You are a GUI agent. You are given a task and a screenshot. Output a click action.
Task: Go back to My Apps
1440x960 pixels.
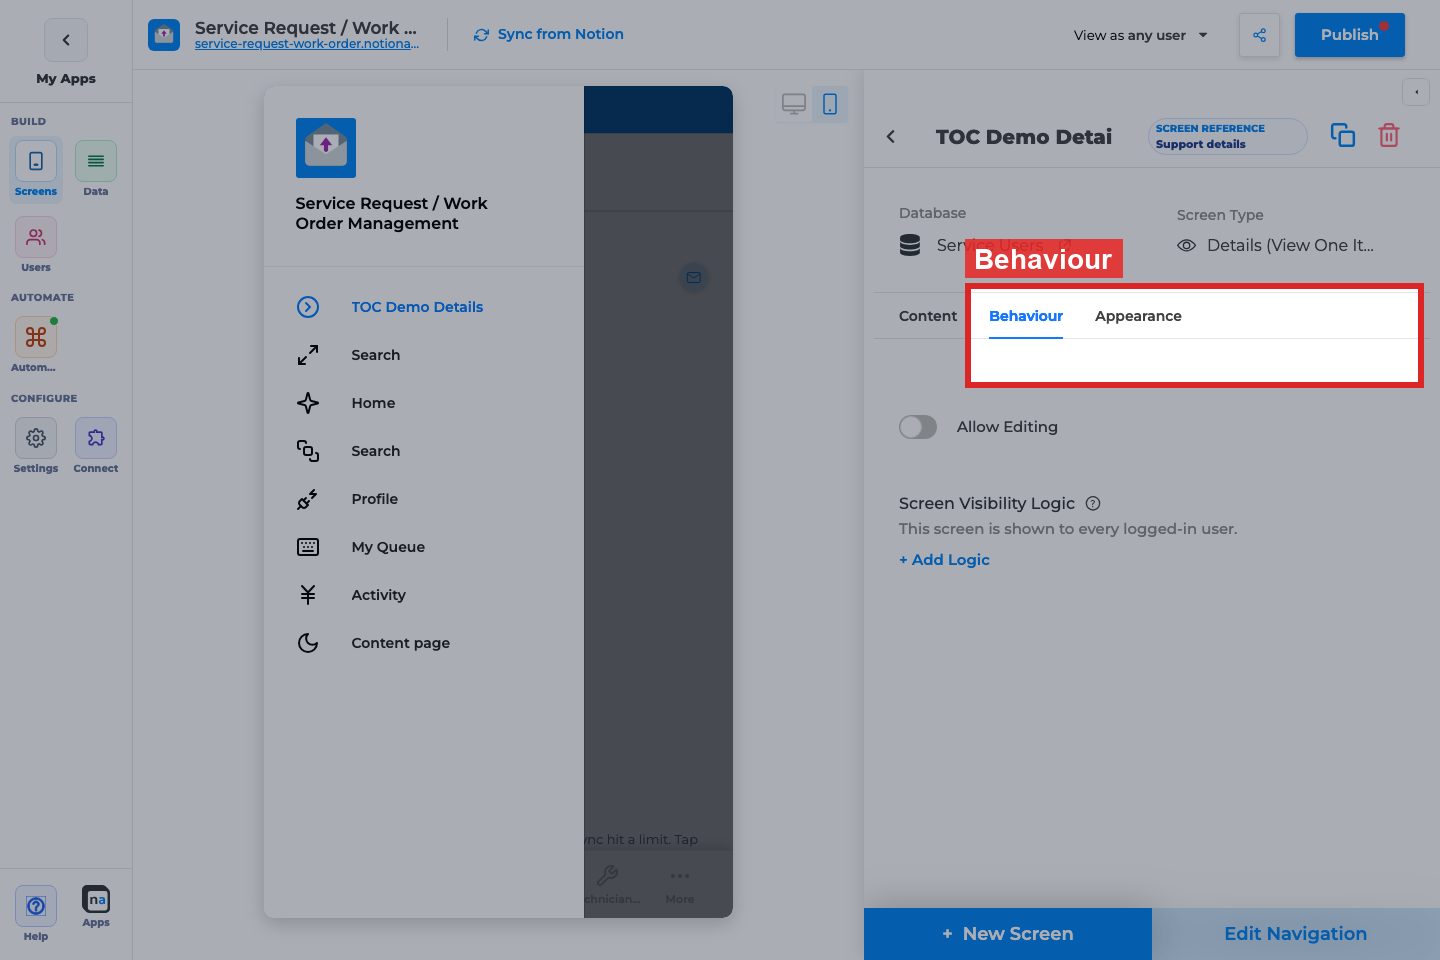pos(66,40)
